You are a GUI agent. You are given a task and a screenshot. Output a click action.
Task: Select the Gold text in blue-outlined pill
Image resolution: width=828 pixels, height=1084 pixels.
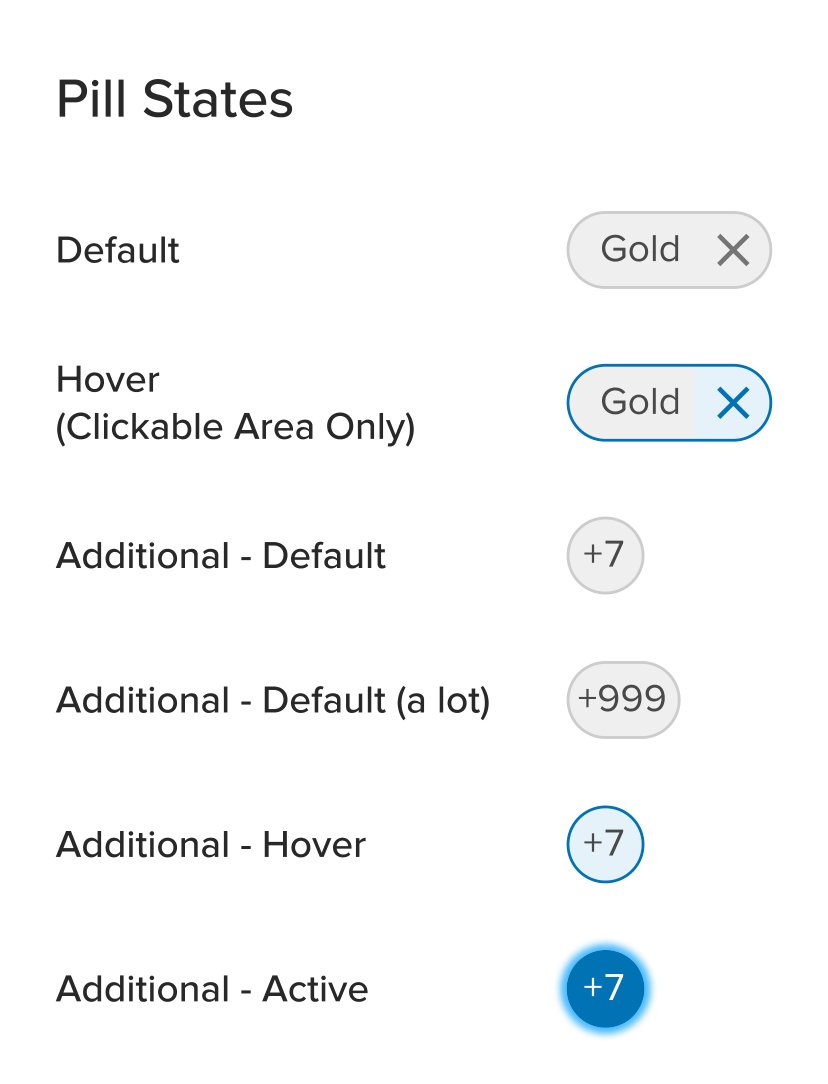point(640,402)
